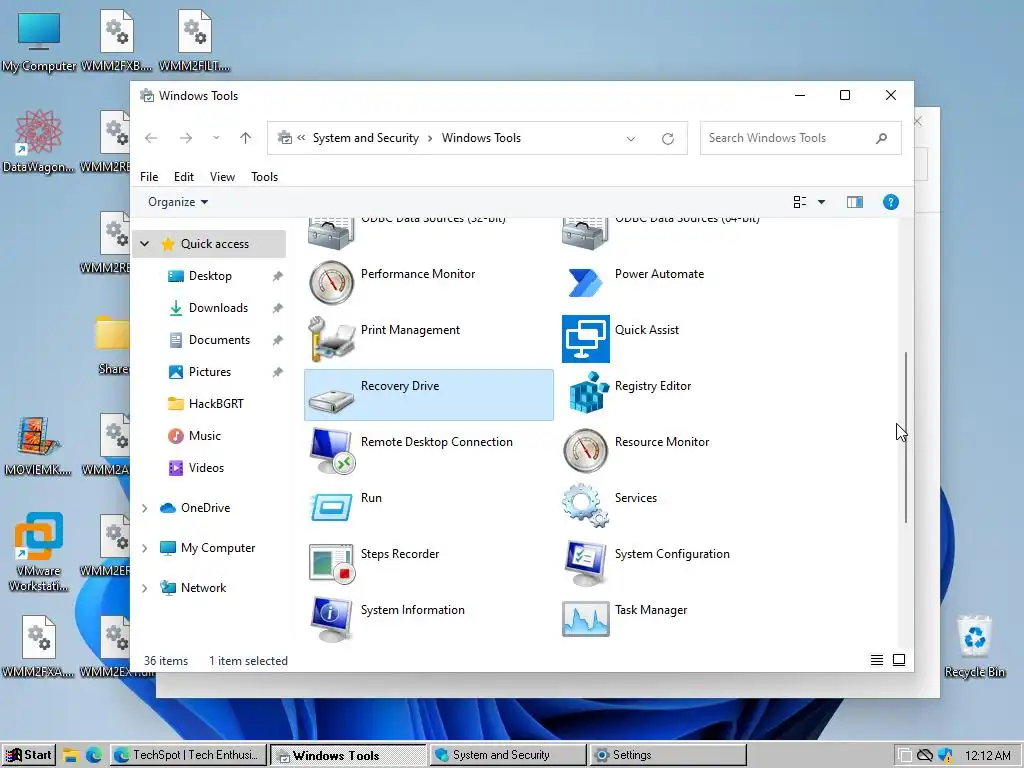Open the My Computer desktop icon
The height and width of the screenshot is (768, 1024).
pyautogui.click(x=39, y=42)
